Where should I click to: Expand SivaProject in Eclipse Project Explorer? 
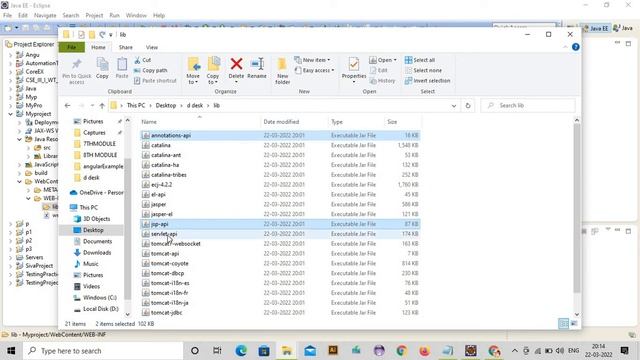click(x=11, y=266)
